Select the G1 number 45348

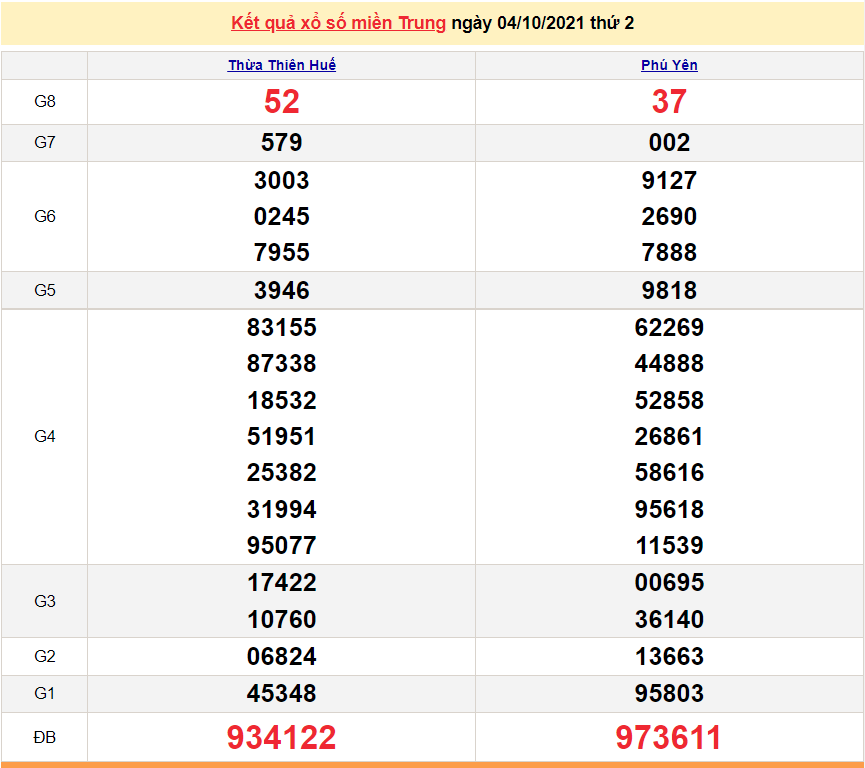click(282, 693)
